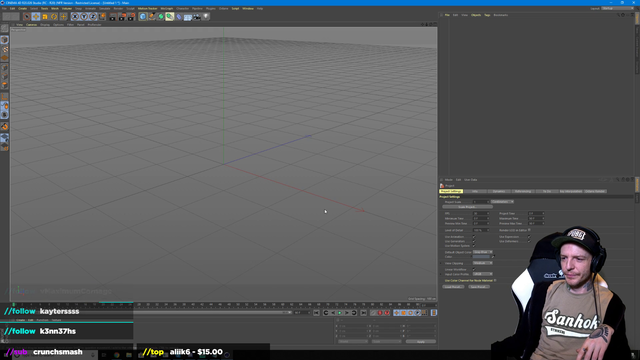
Task: Open Project Scale units dropdown
Action: [x=502, y=202]
